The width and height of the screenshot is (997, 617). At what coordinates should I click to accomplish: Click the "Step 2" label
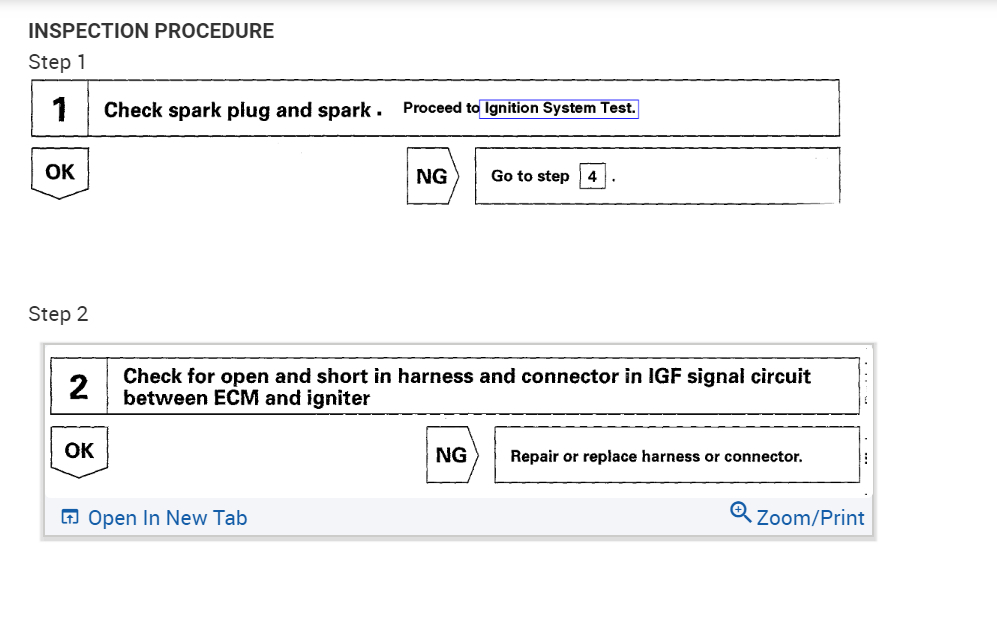(58, 314)
